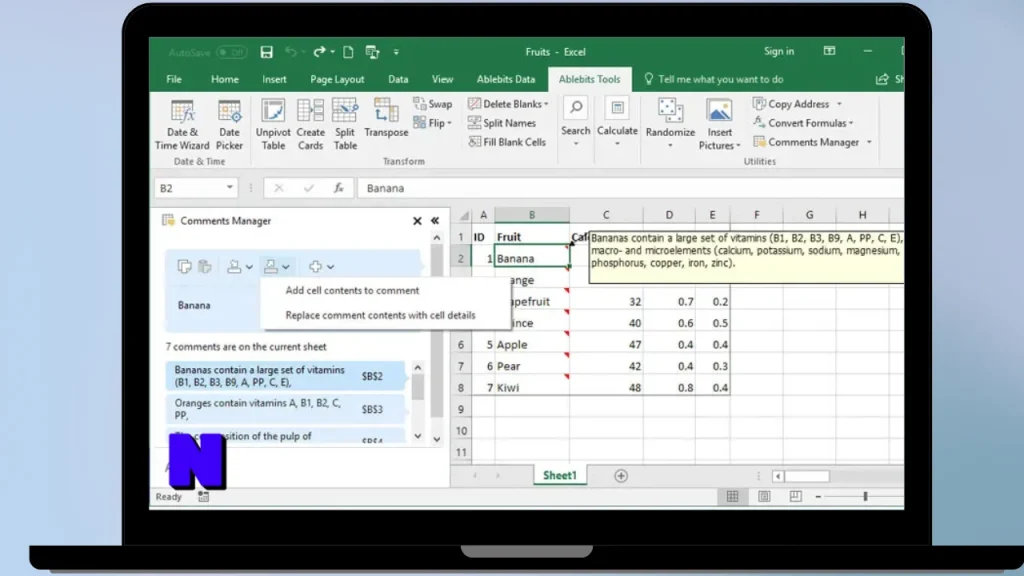Close the Comments Manager pane
This screenshot has height=576, width=1024.
tap(417, 221)
